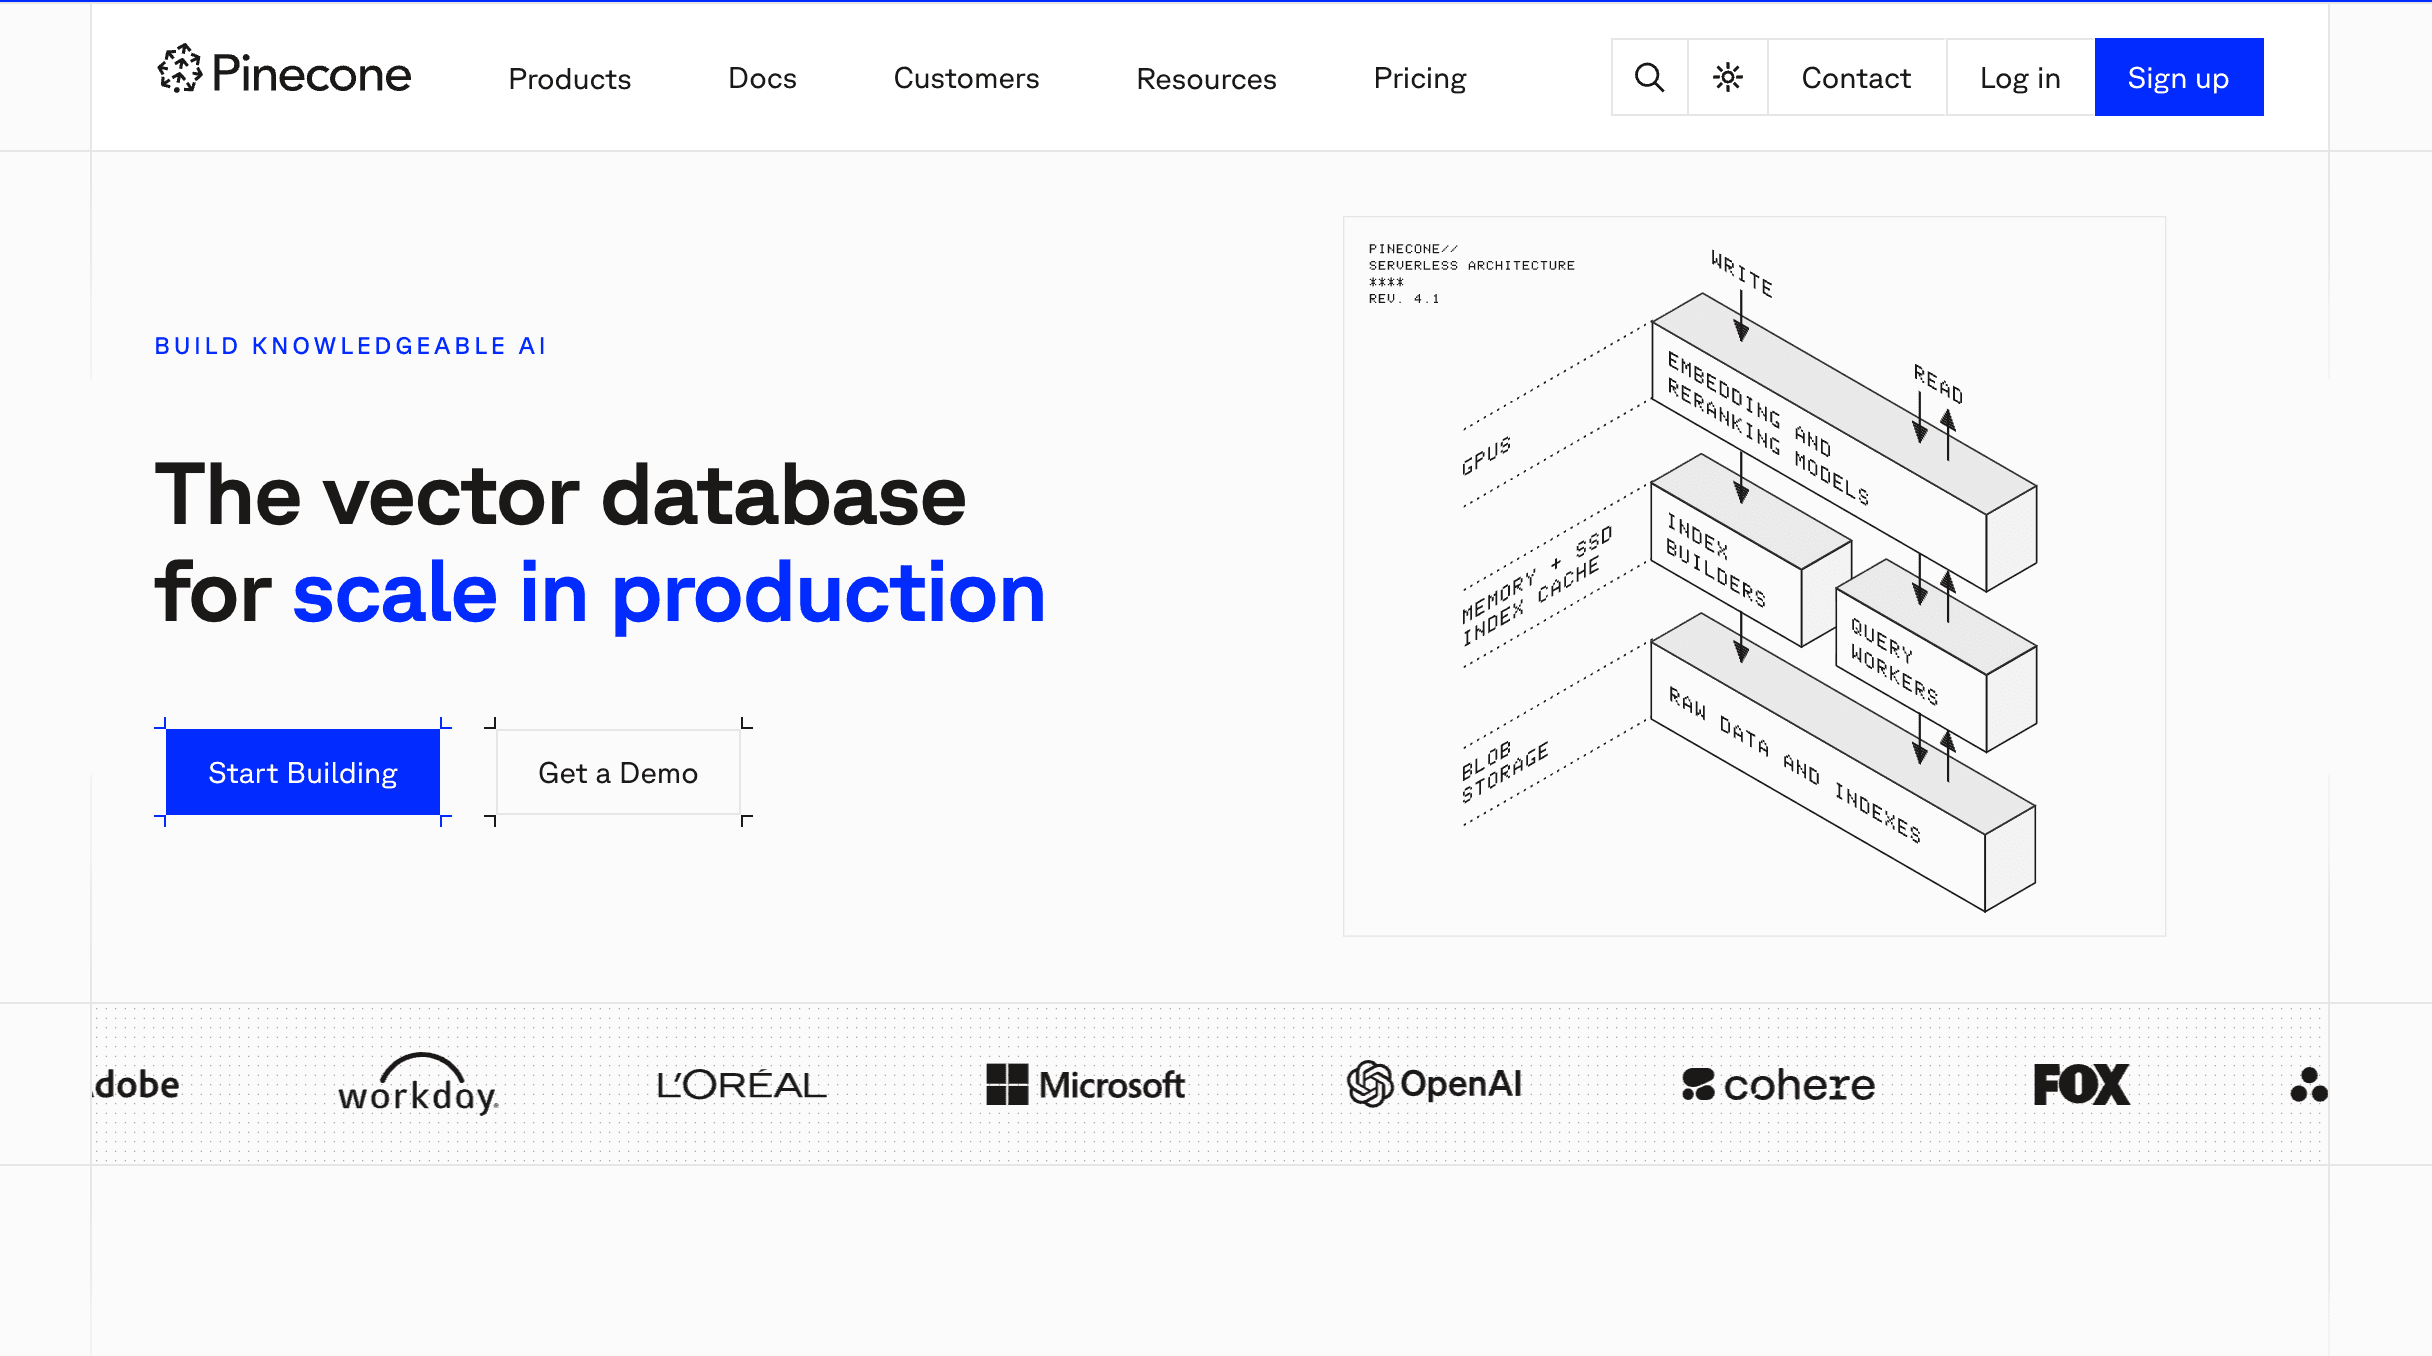Go to the Pricing page
The image size is (2432, 1356).
[x=1419, y=78]
